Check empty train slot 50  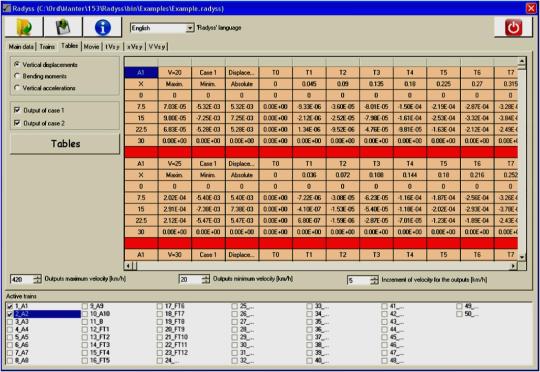(459, 314)
